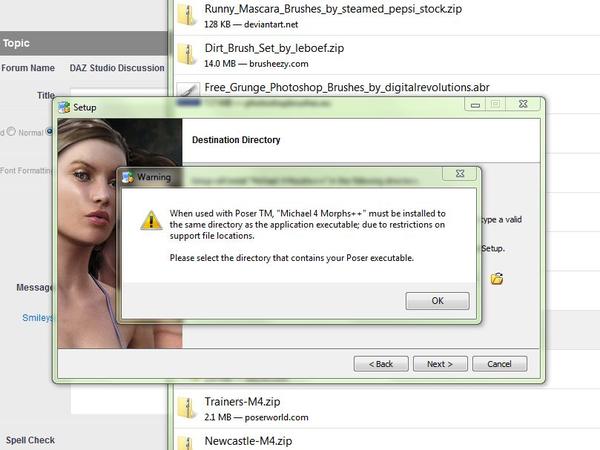Screen dimensions: 600x450
Task: Click the woman portrait image in Setup
Action: pos(88,233)
